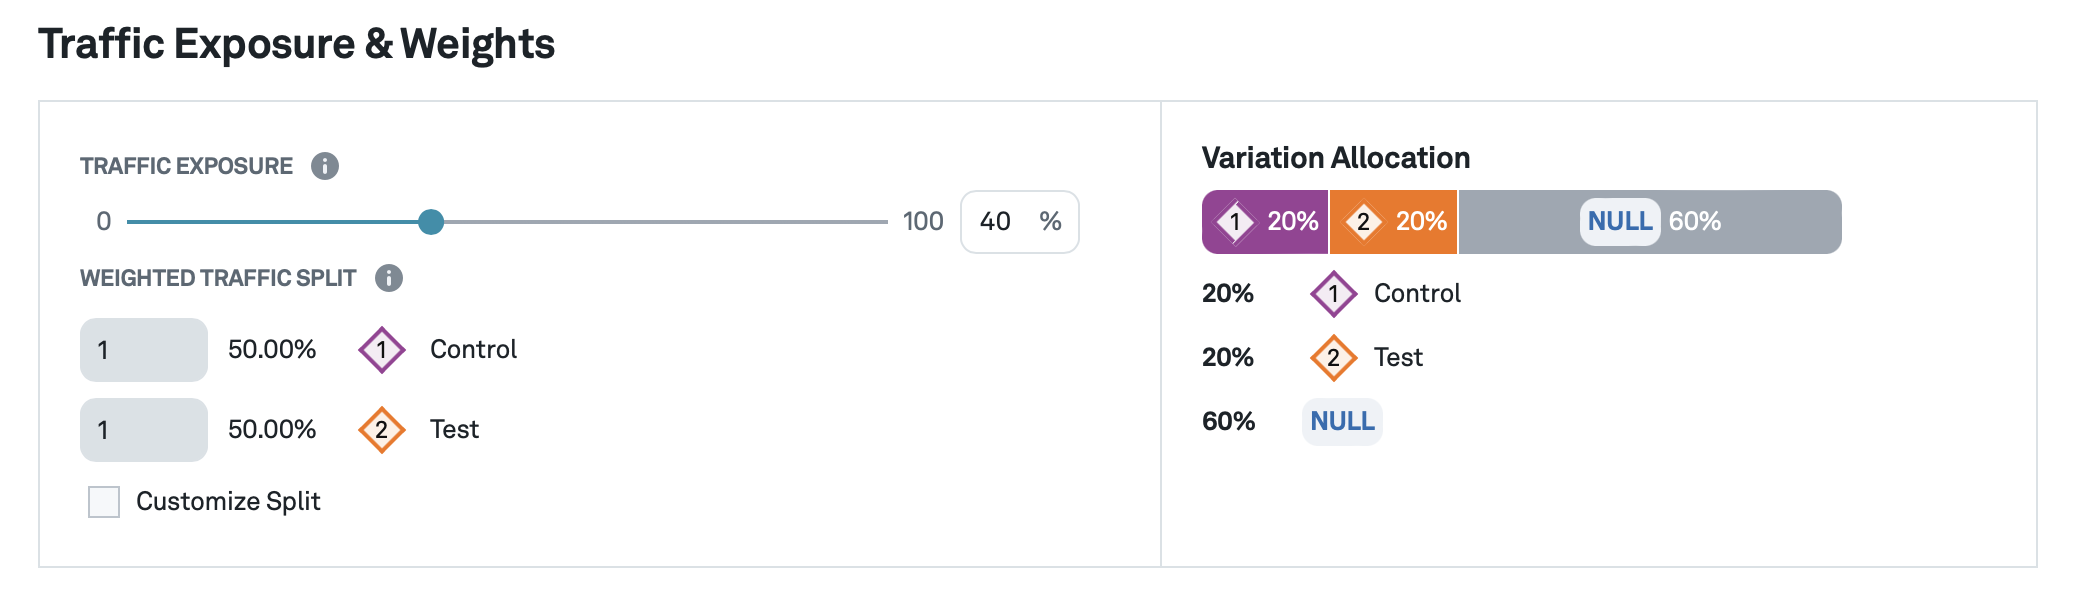Click the Control diamond in Variation Allocation list

point(1334,293)
